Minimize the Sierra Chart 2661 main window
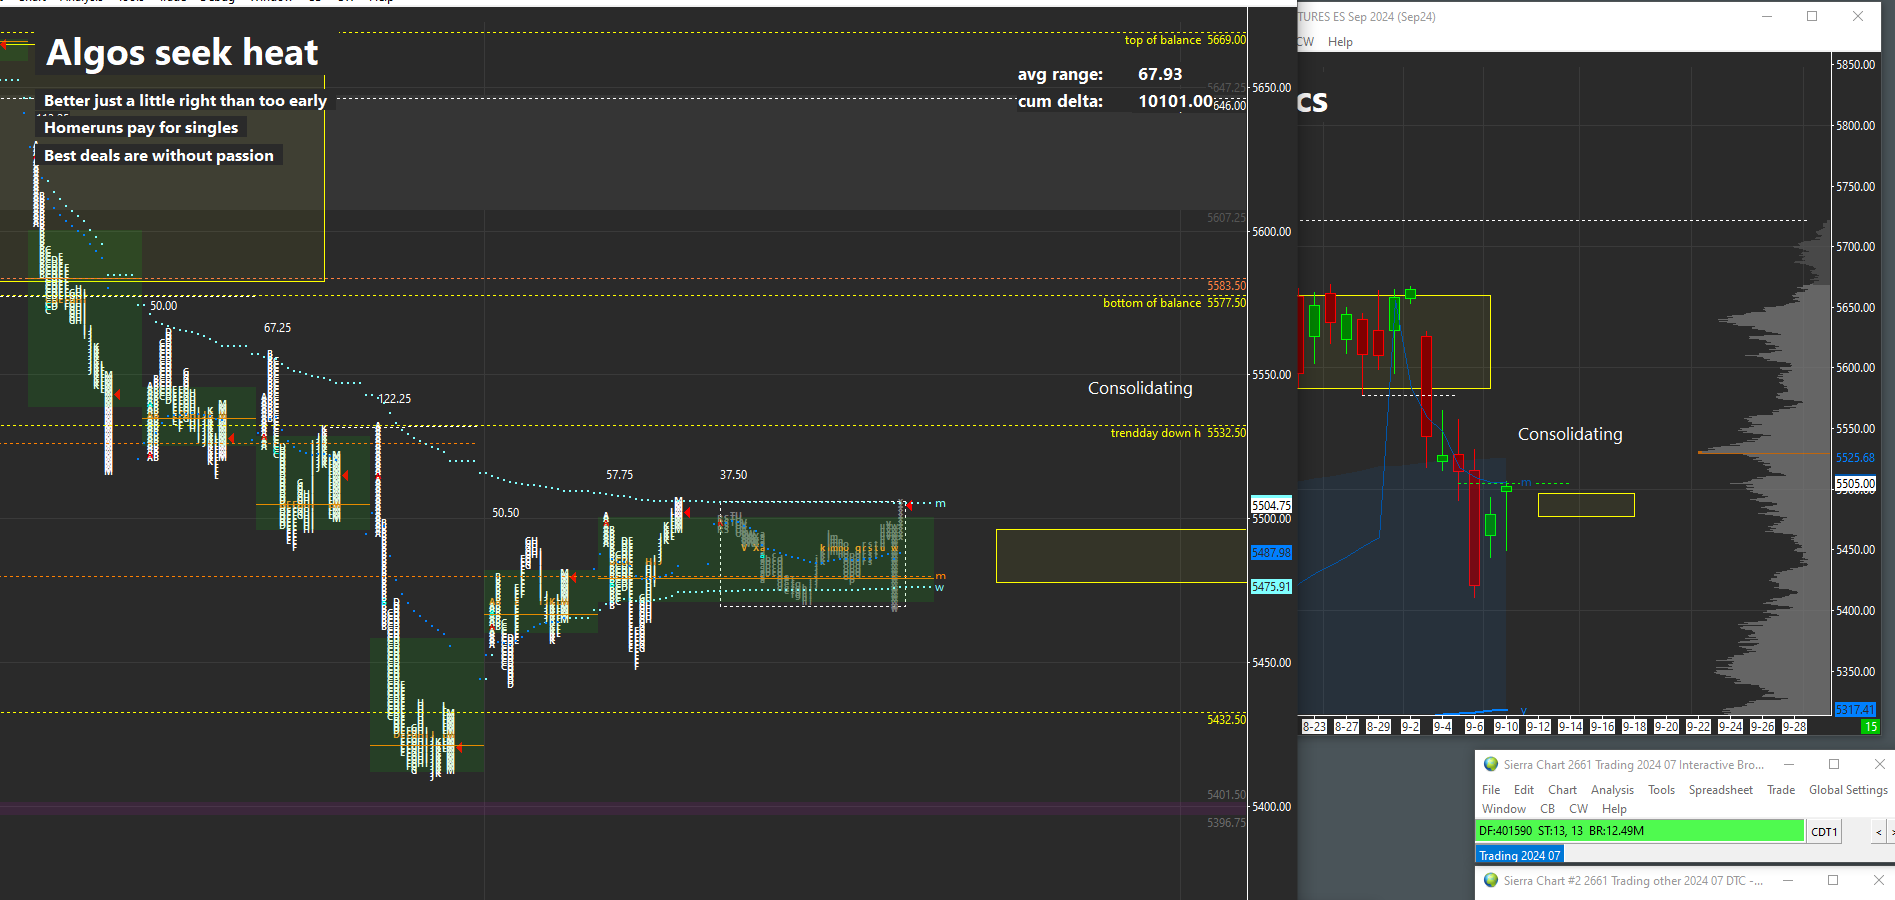The width and height of the screenshot is (1895, 900). point(1789,765)
